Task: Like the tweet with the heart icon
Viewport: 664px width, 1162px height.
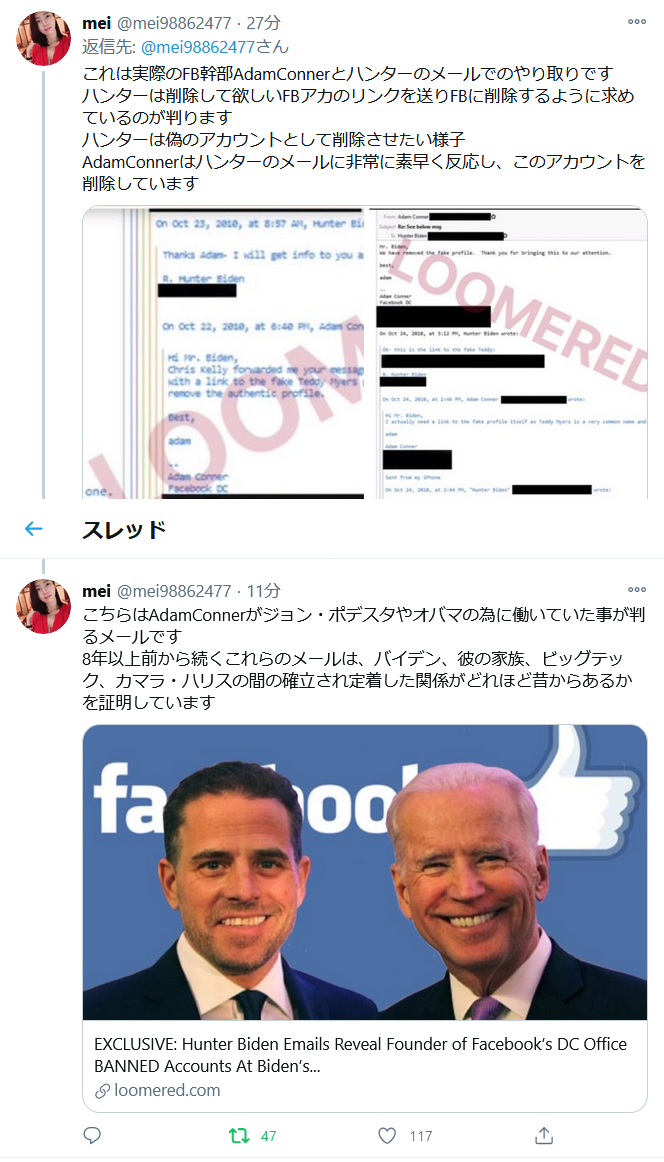Action: coord(387,1135)
